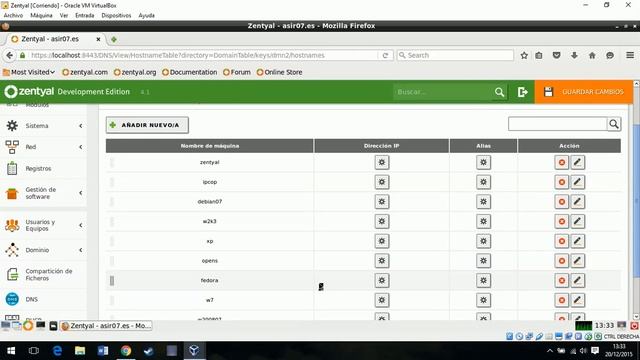This screenshot has width=640, height=360.
Task: Delete the w2k3 host row
Action: pyautogui.click(x=562, y=221)
